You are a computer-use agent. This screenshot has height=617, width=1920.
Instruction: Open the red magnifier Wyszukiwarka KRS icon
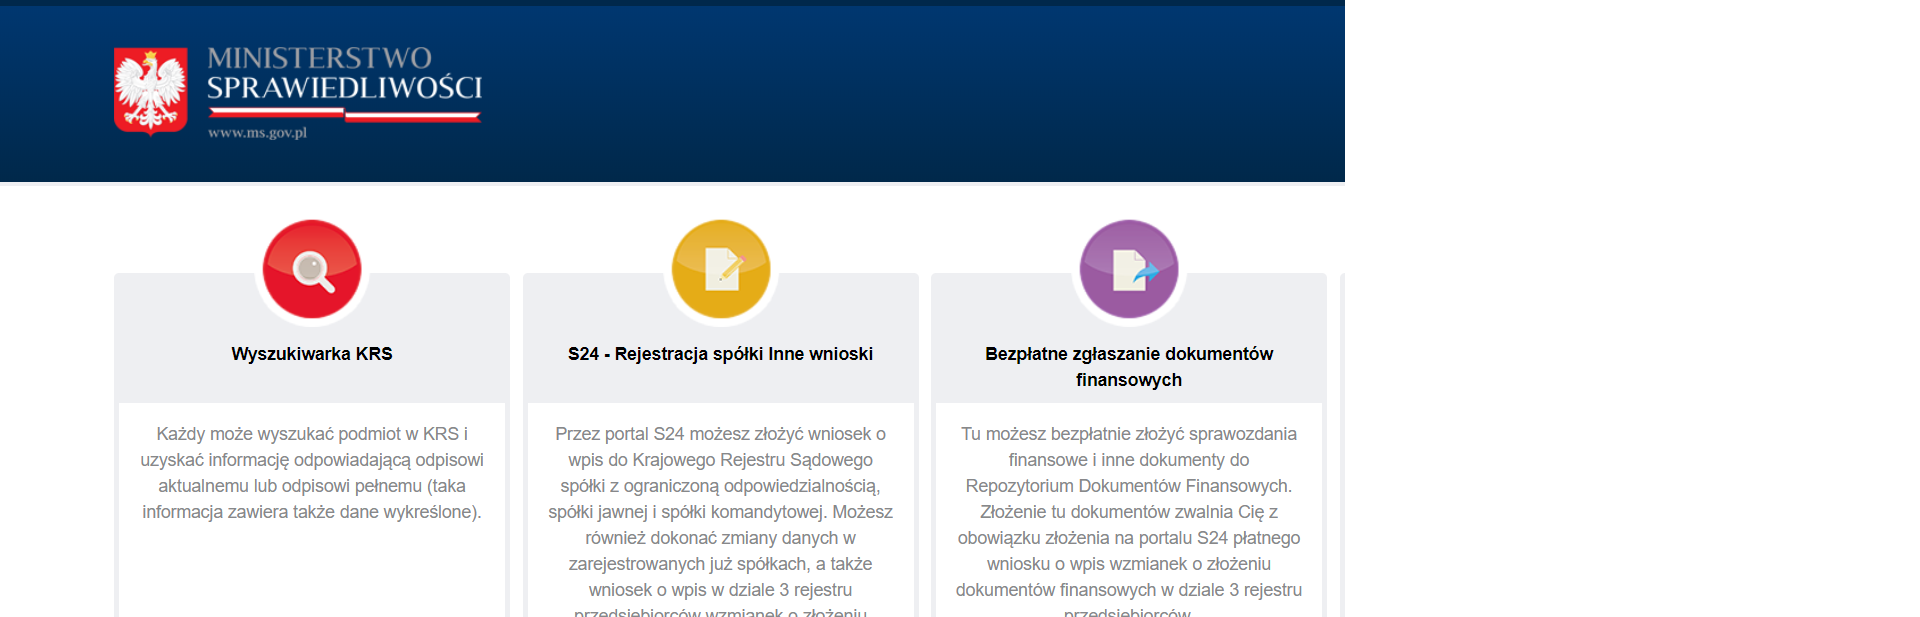point(312,269)
